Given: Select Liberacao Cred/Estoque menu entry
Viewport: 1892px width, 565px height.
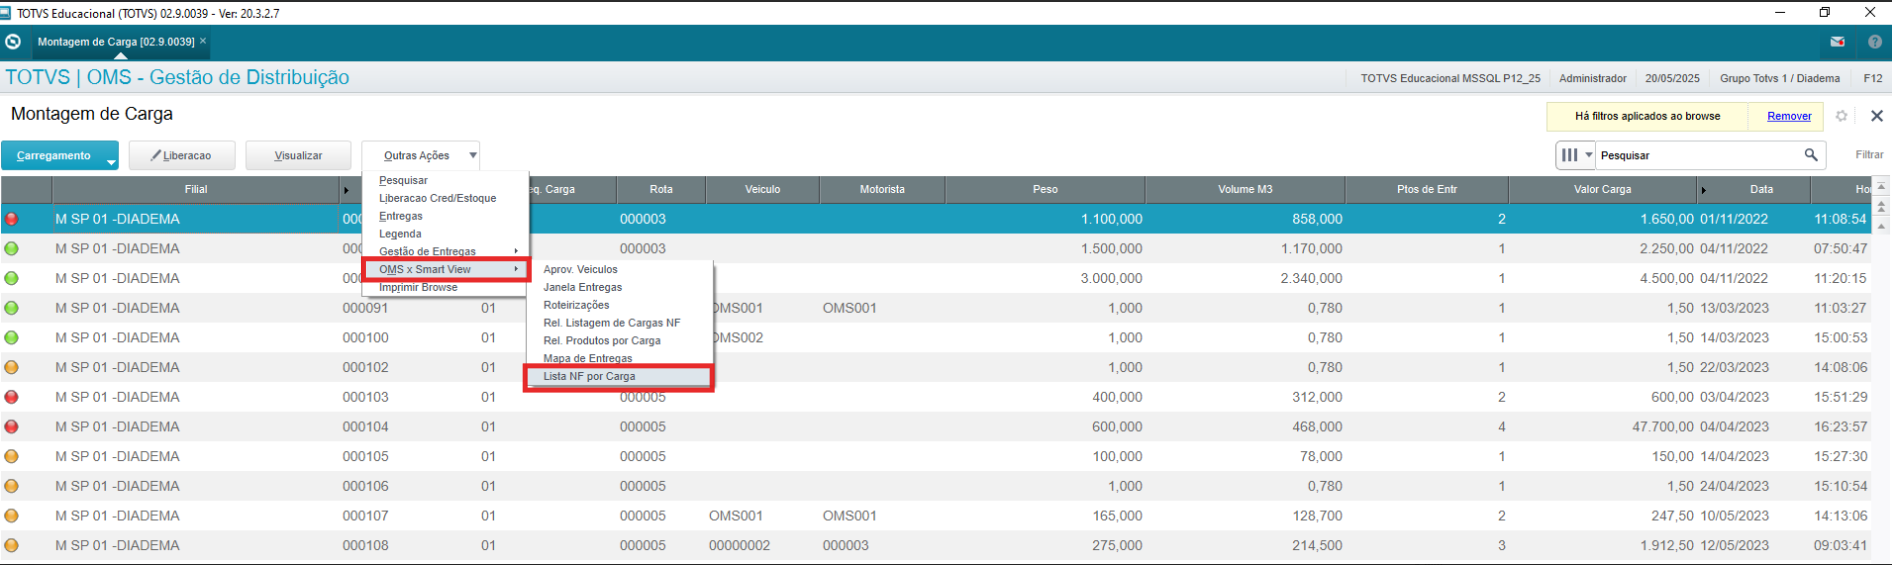Looking at the screenshot, I should (x=437, y=198).
